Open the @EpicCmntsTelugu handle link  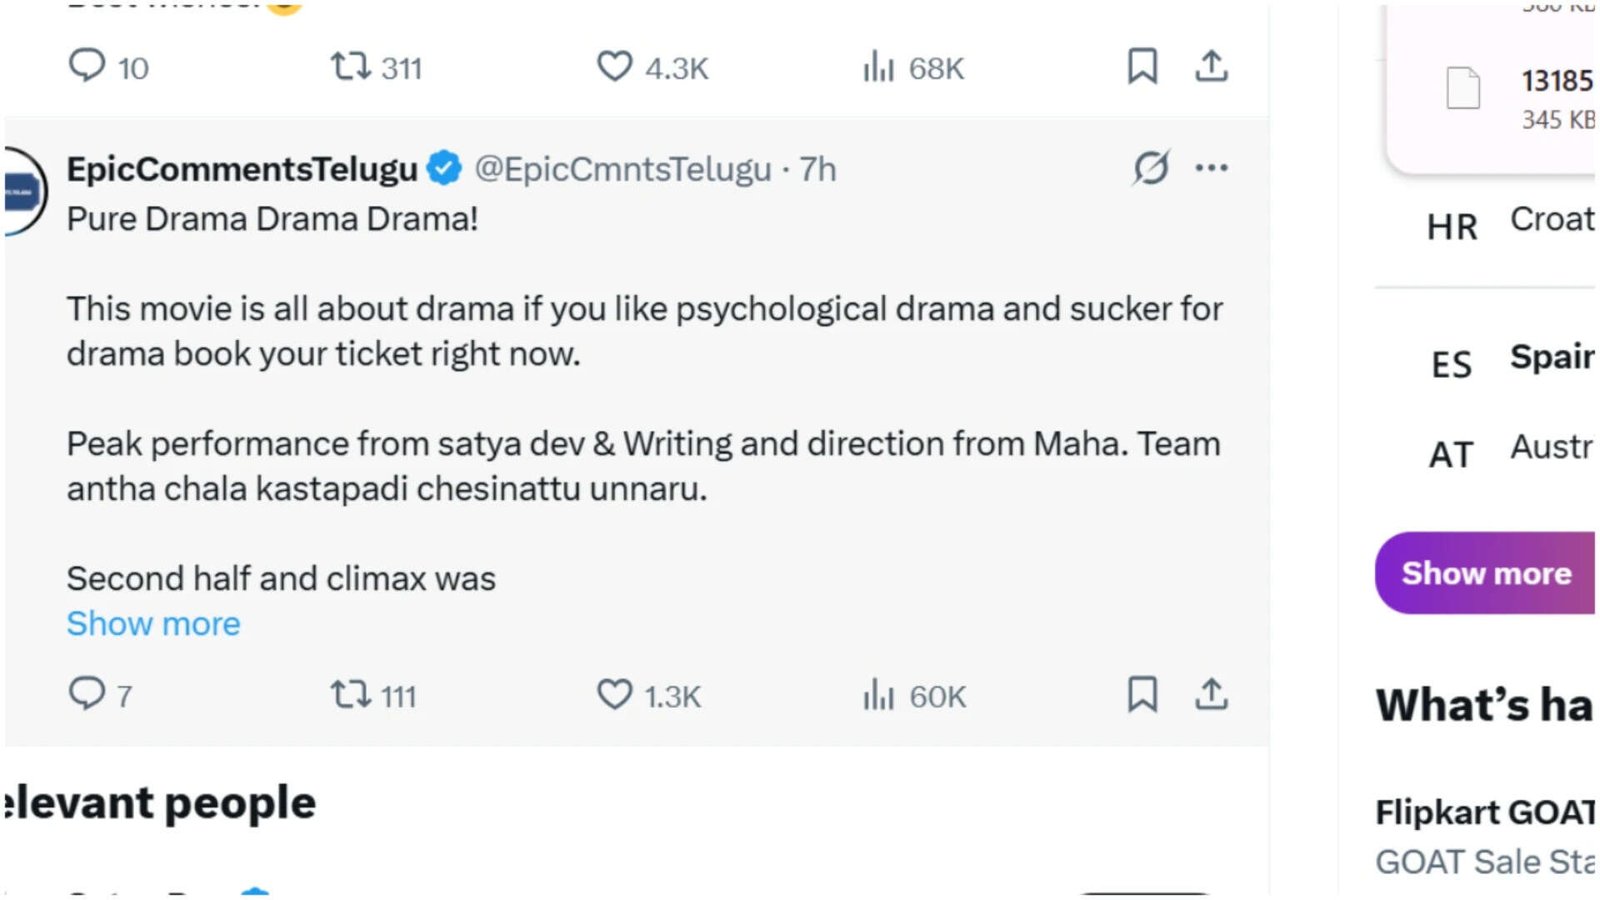[x=622, y=169]
